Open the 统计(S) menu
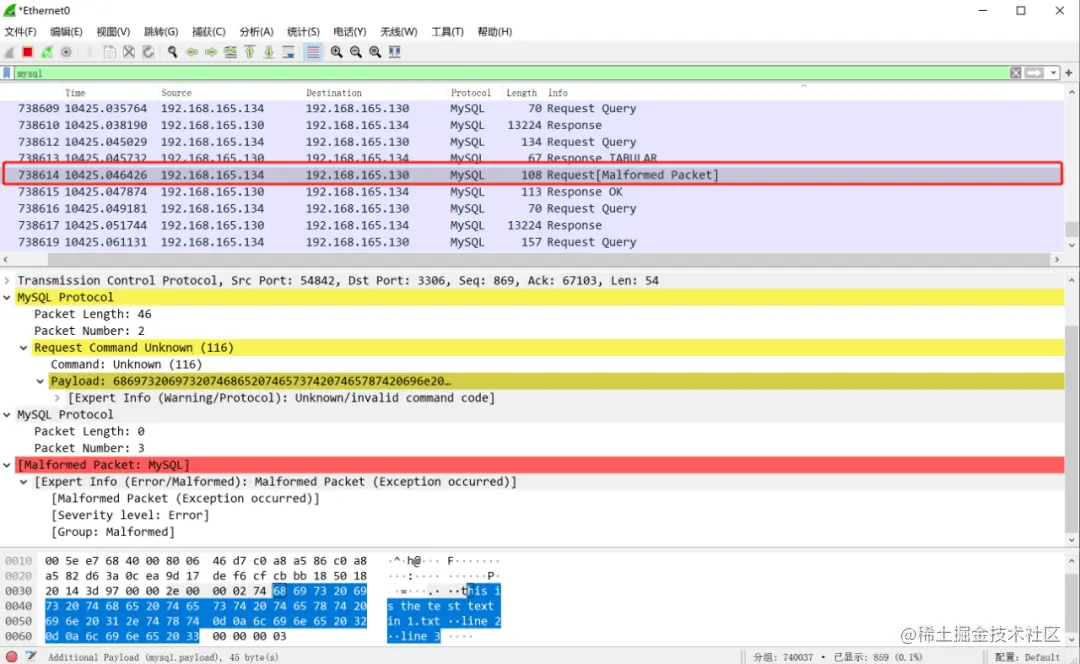 pyautogui.click(x=303, y=32)
